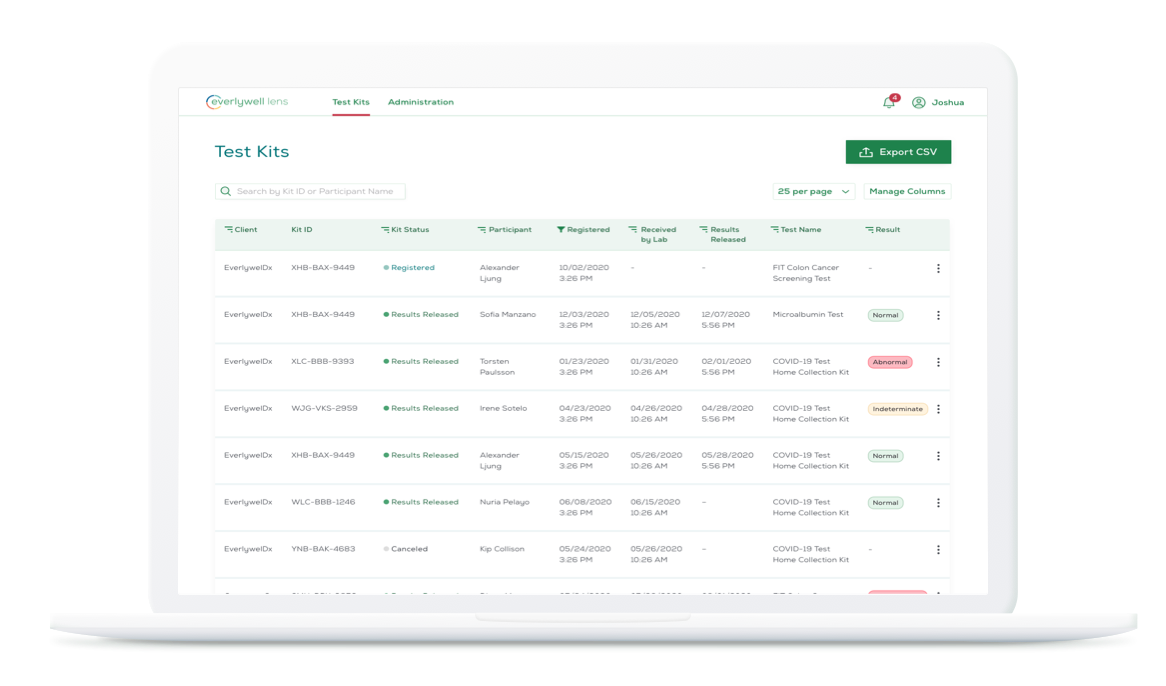Click kit ID WJG-VKS-2959
Screen dimensions: 1166x686
(x=324, y=408)
